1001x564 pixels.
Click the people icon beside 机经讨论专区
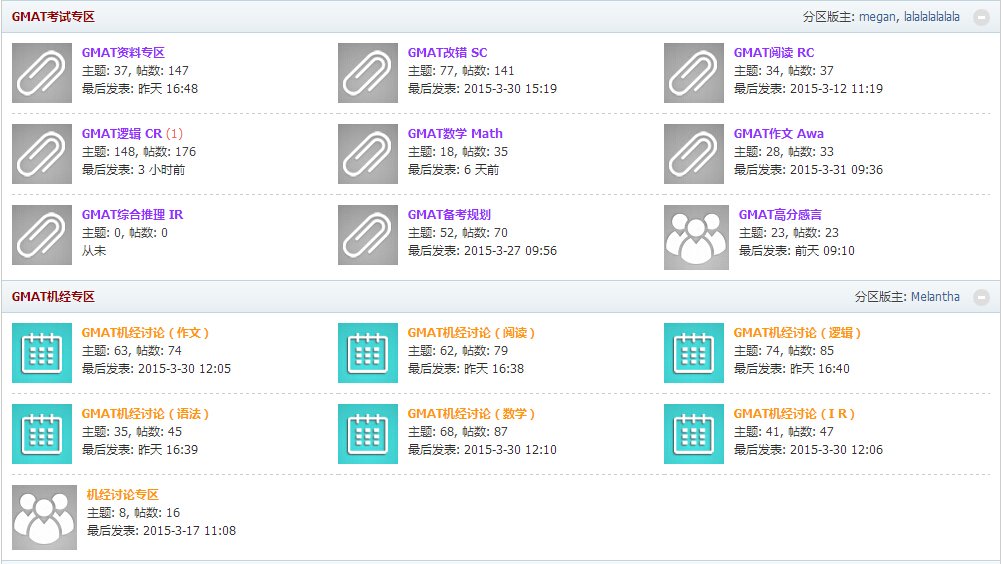point(44,517)
